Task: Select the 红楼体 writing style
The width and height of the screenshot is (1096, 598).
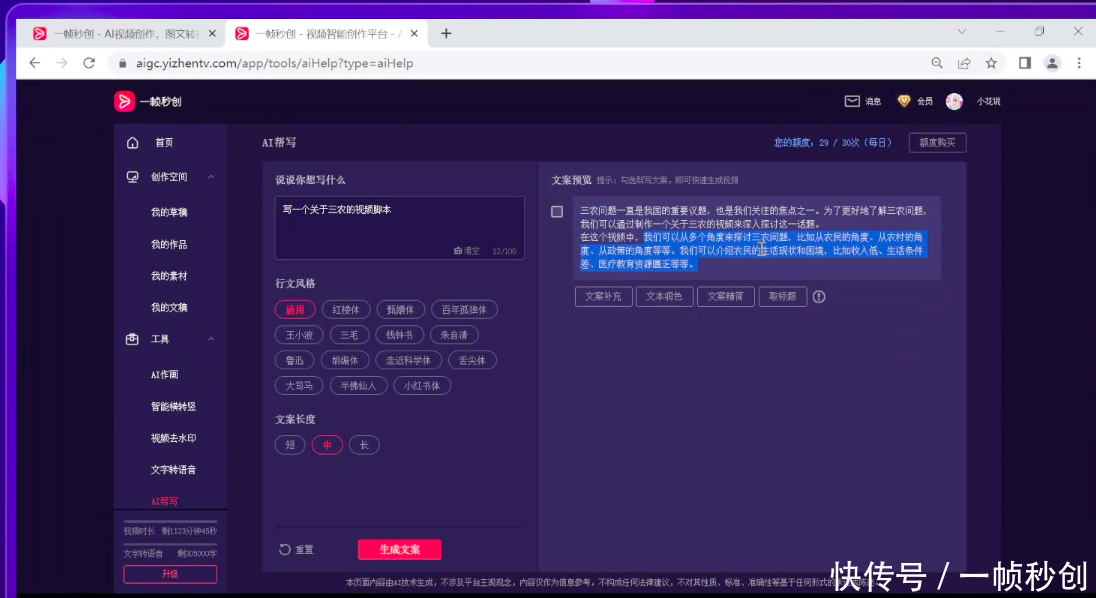Action: (346, 309)
